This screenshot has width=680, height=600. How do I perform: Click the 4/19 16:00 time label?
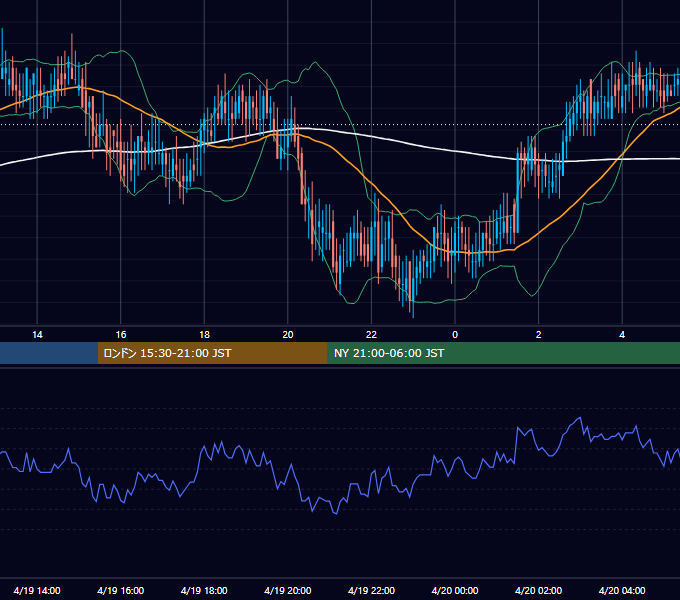click(x=121, y=590)
